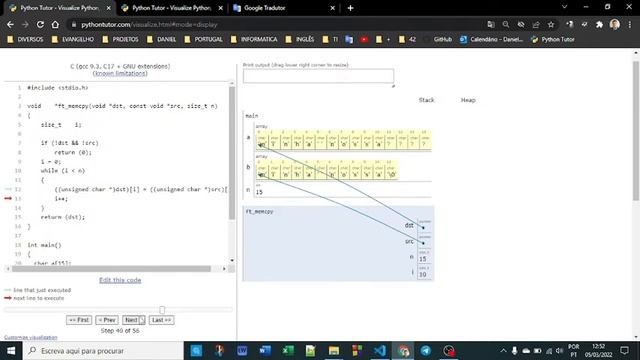Open Telegram from the taskbar
The width and height of the screenshot is (640, 360).
pos(426,351)
